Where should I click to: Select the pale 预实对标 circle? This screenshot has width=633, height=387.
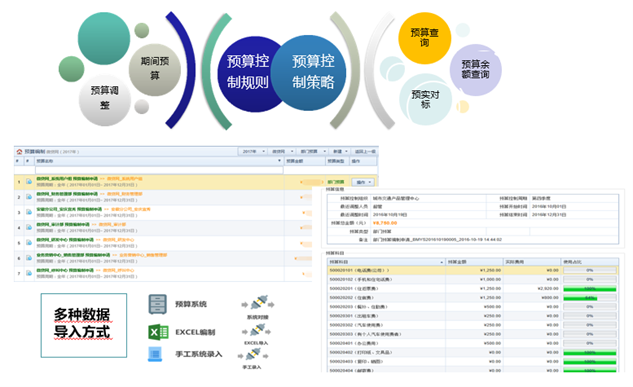click(x=425, y=99)
